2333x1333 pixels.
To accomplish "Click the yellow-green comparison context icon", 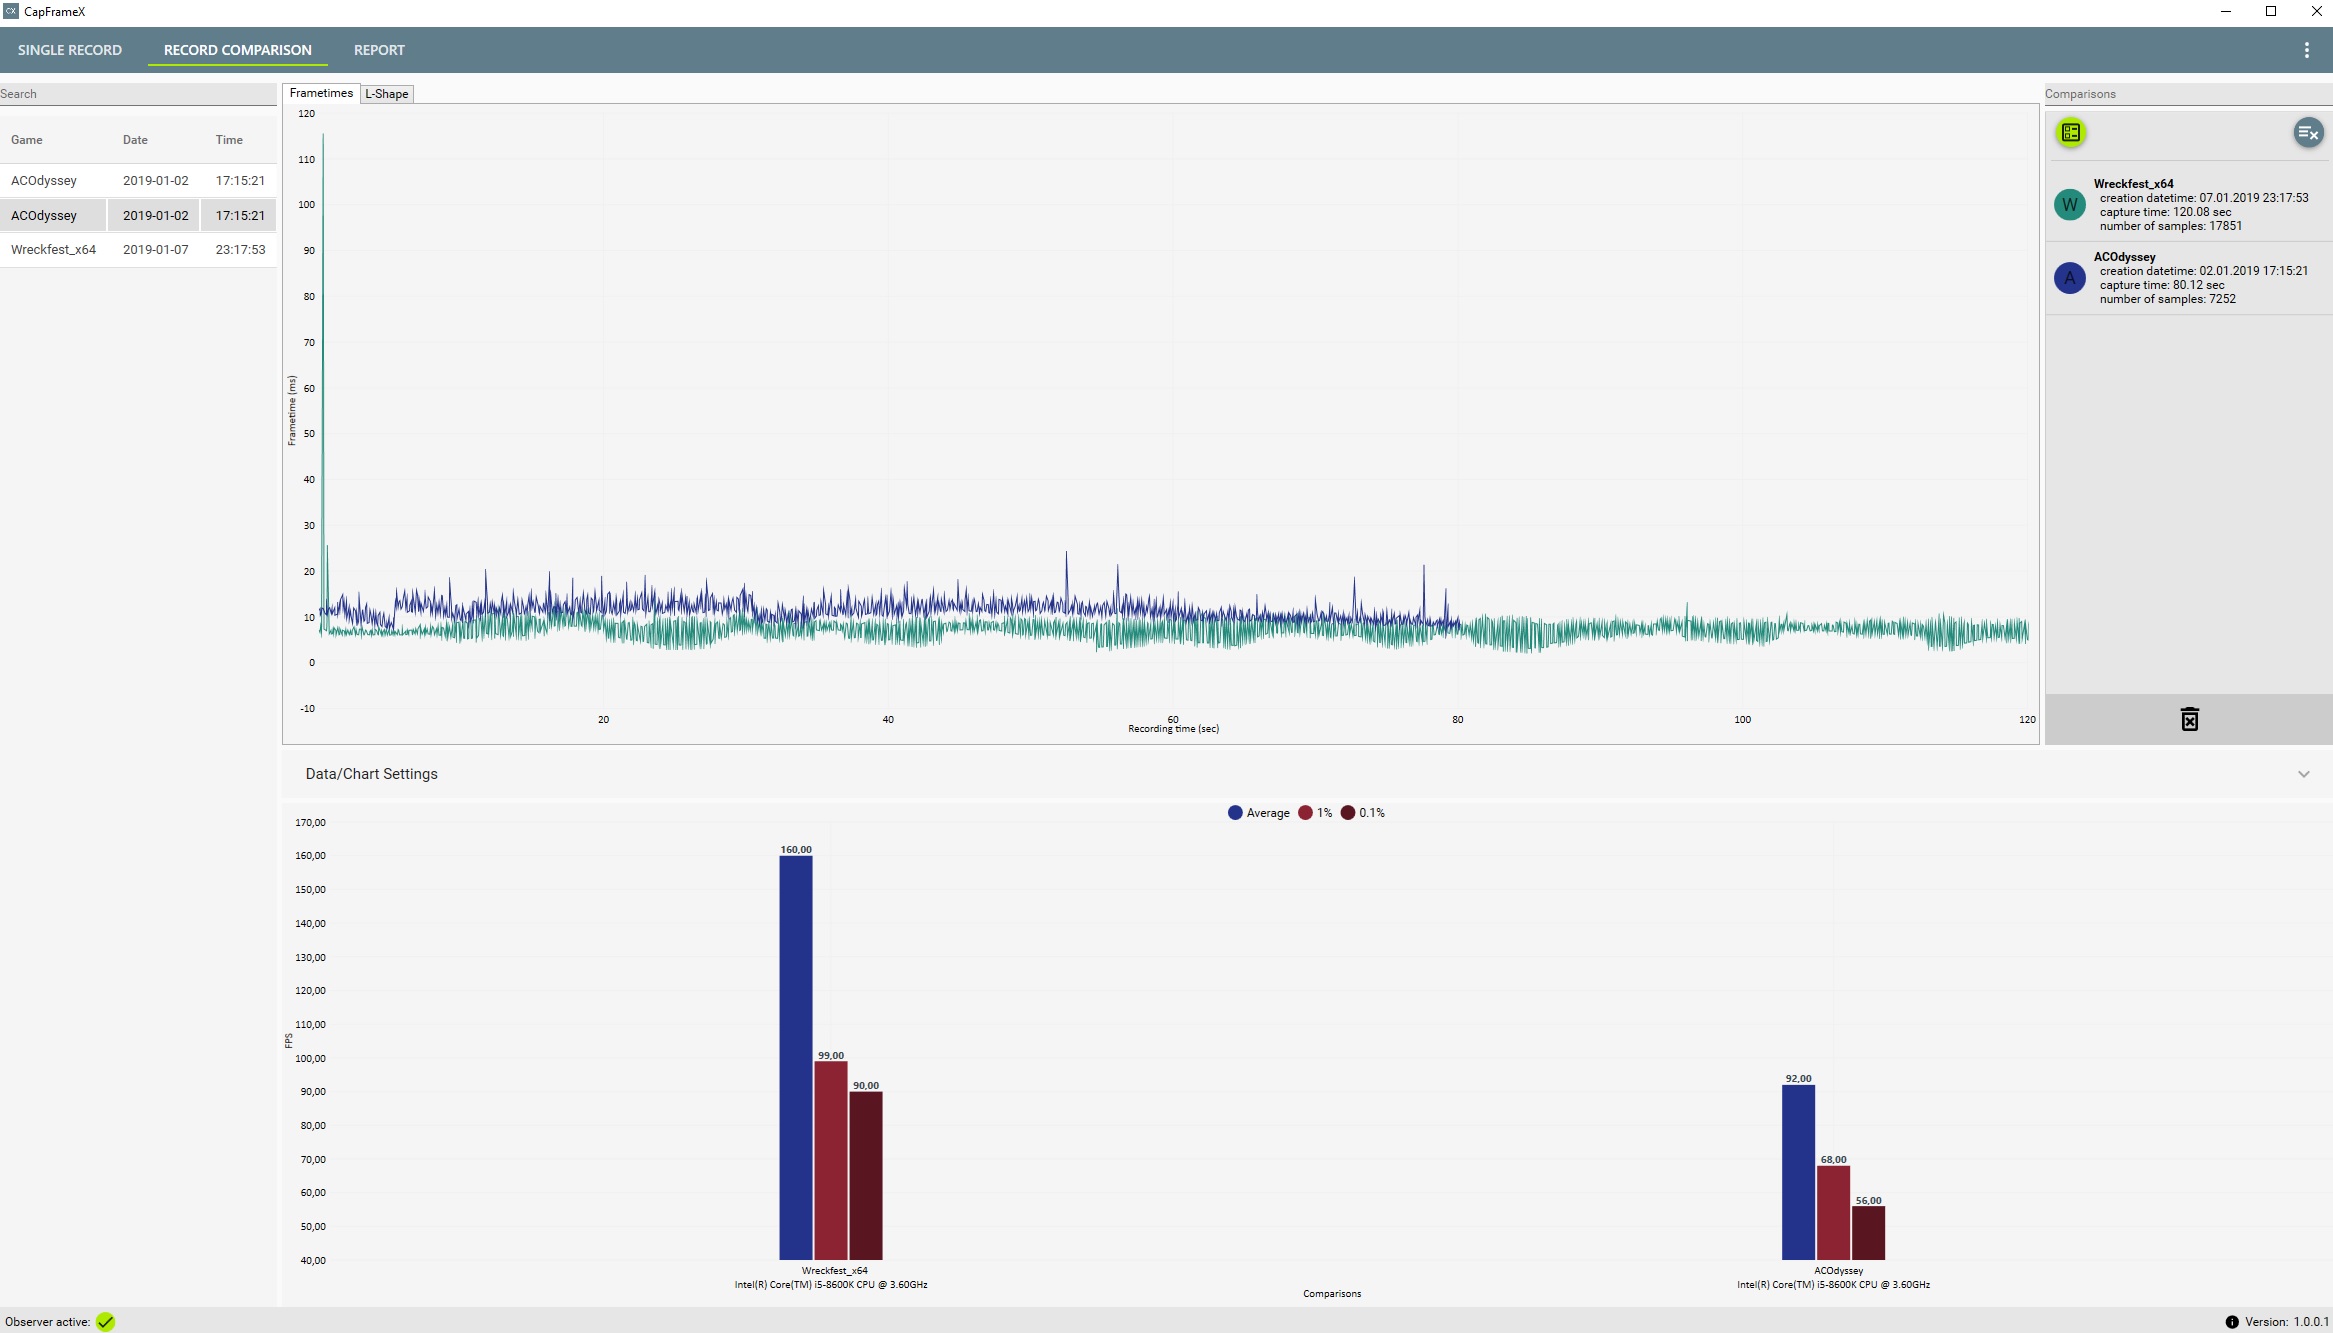I will (2070, 132).
